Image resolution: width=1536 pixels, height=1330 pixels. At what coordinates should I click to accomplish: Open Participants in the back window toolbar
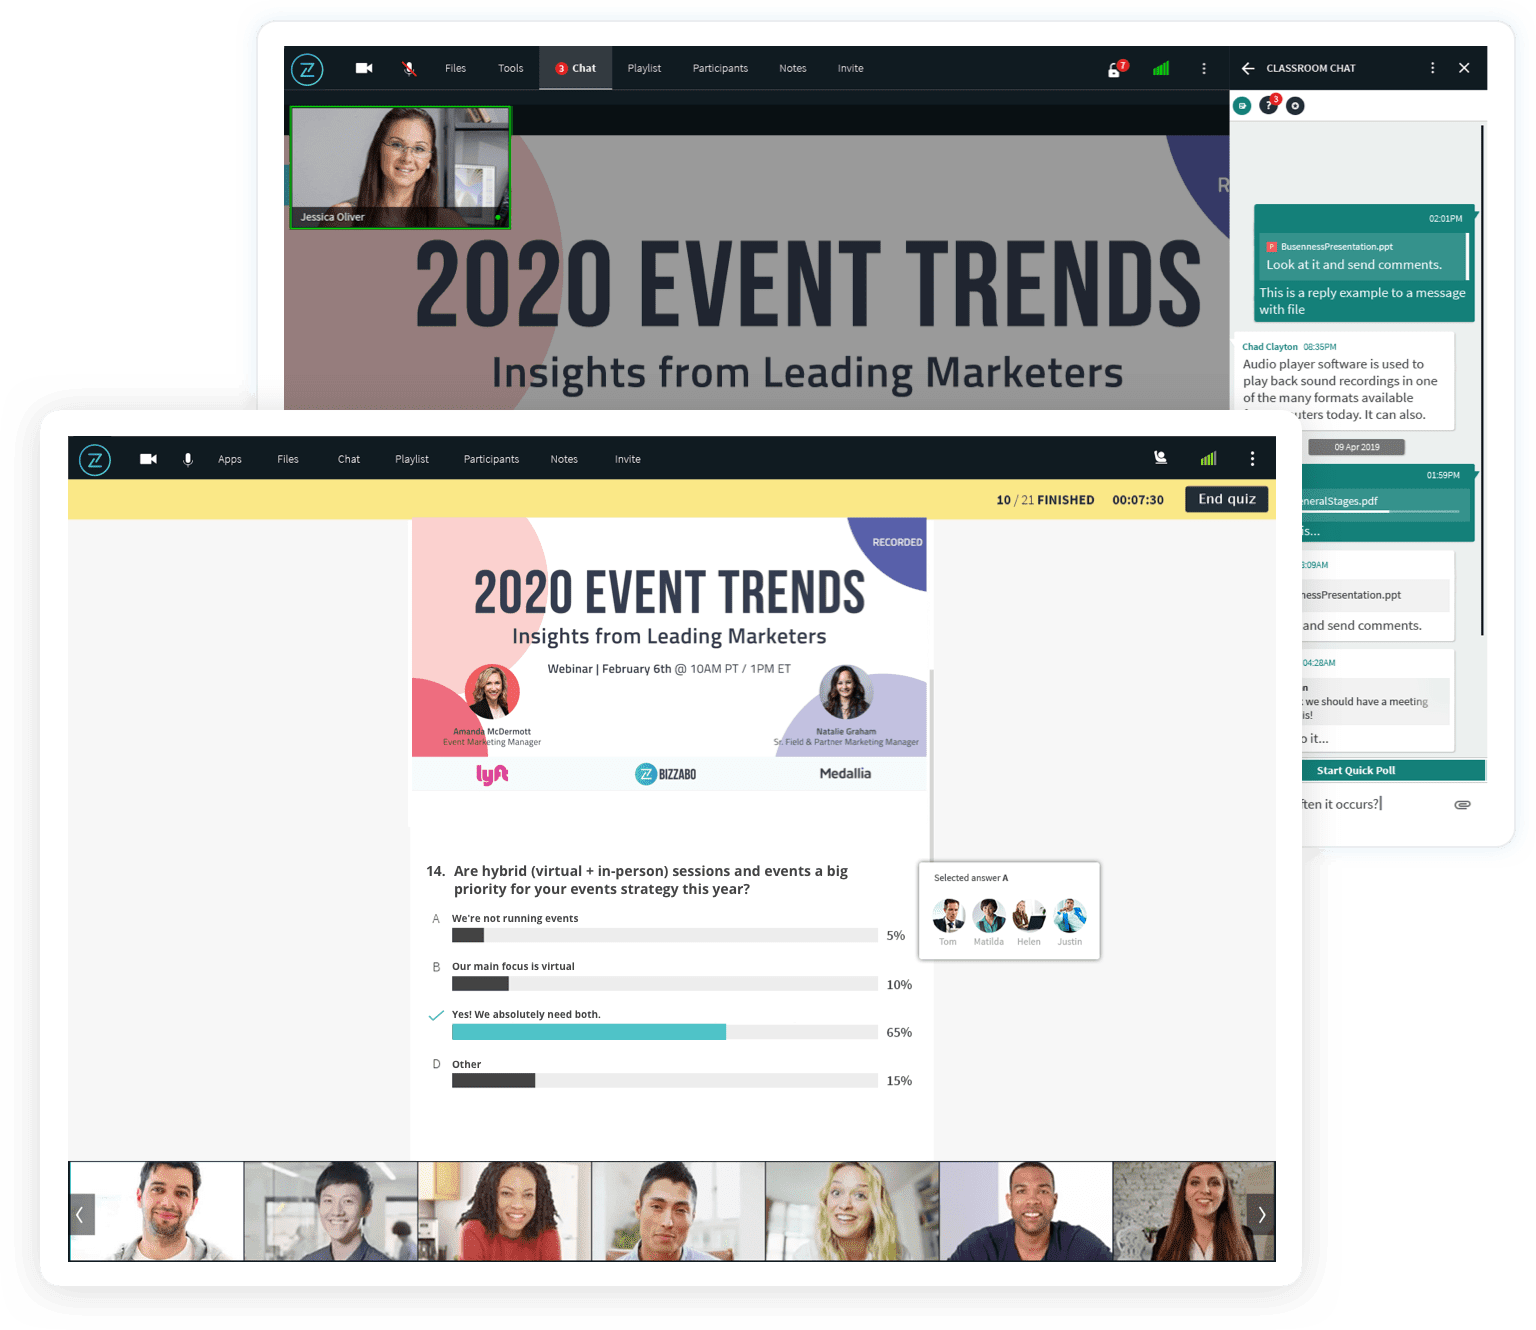click(720, 68)
